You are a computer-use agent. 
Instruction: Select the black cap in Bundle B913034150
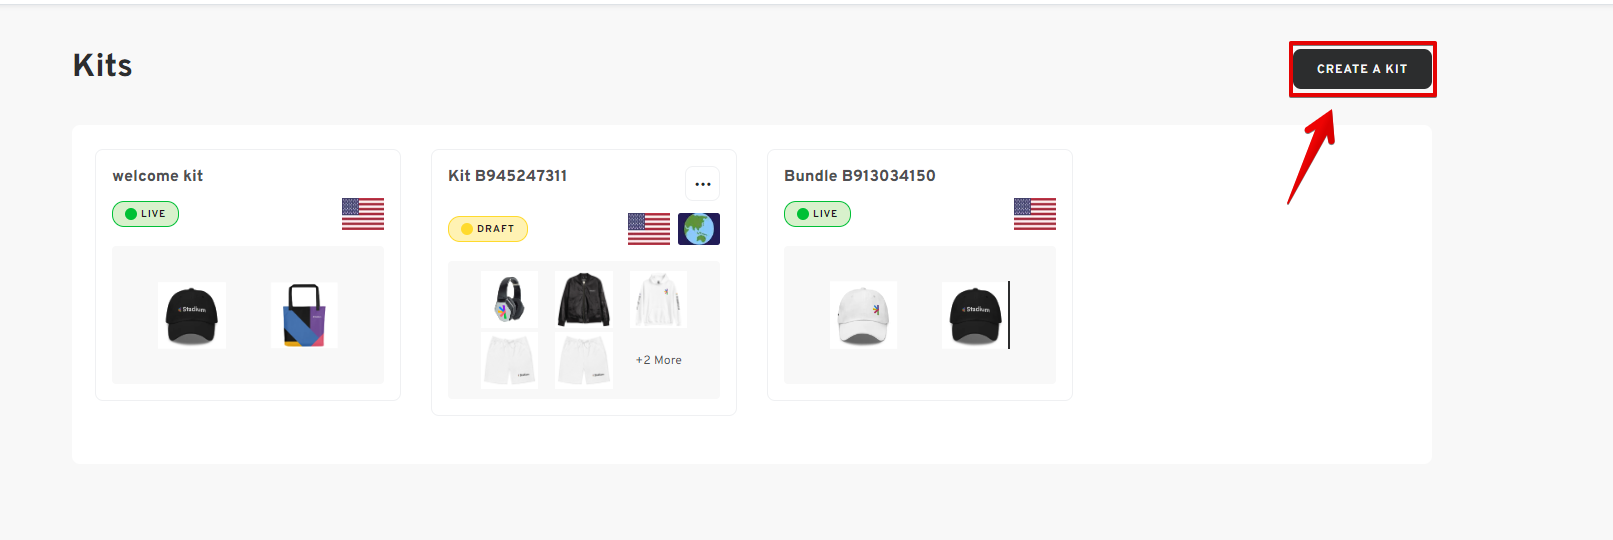(x=976, y=315)
